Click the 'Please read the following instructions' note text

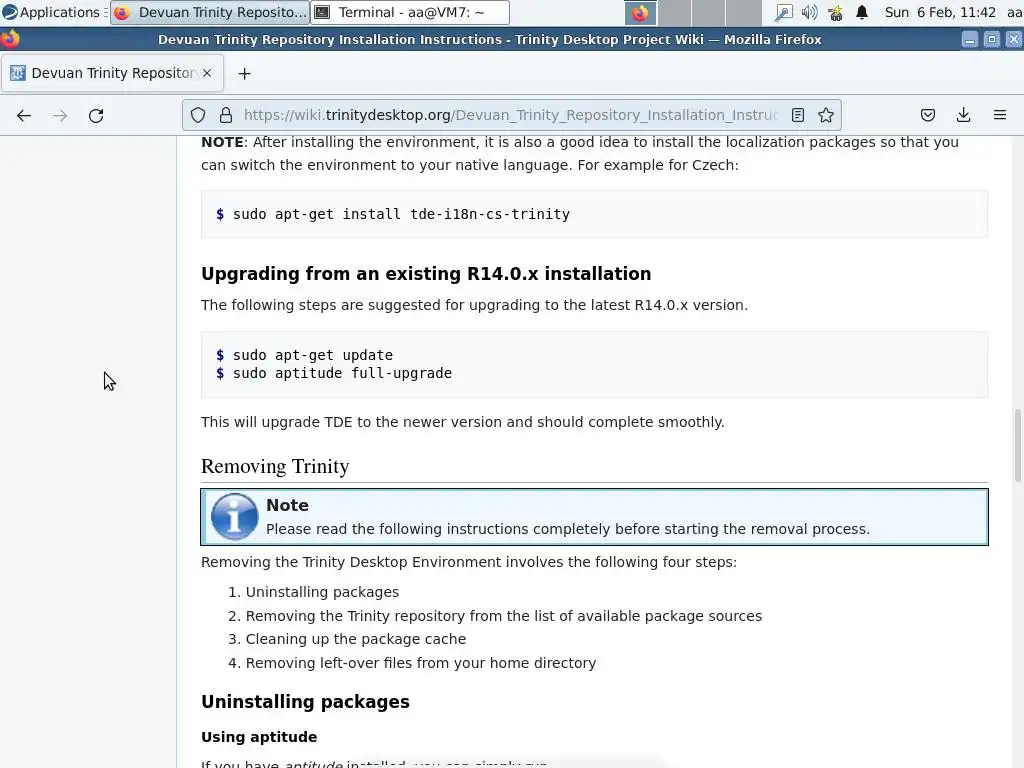568,529
